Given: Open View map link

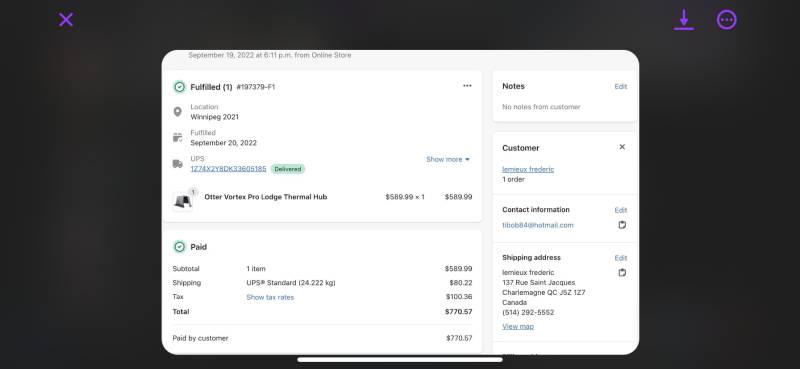Looking at the screenshot, I should [518, 327].
